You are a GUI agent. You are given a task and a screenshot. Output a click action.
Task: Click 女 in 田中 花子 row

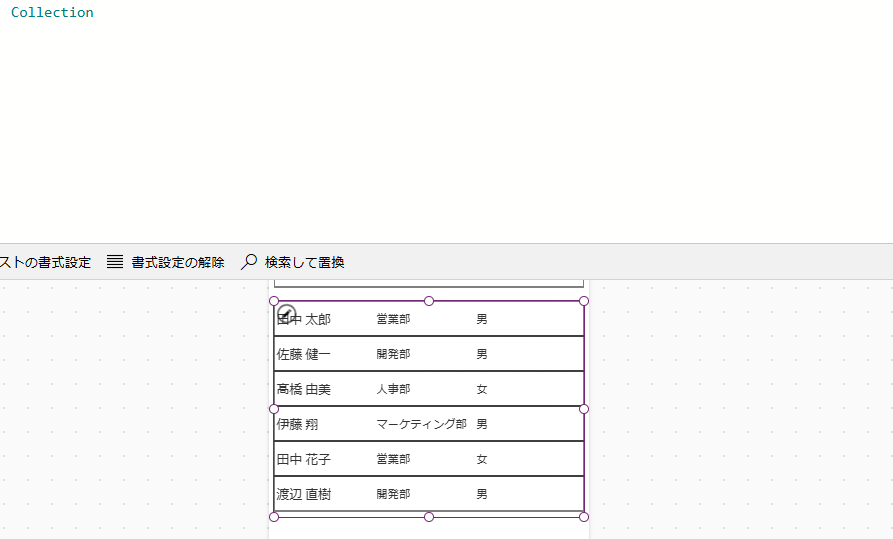pyautogui.click(x=482, y=459)
